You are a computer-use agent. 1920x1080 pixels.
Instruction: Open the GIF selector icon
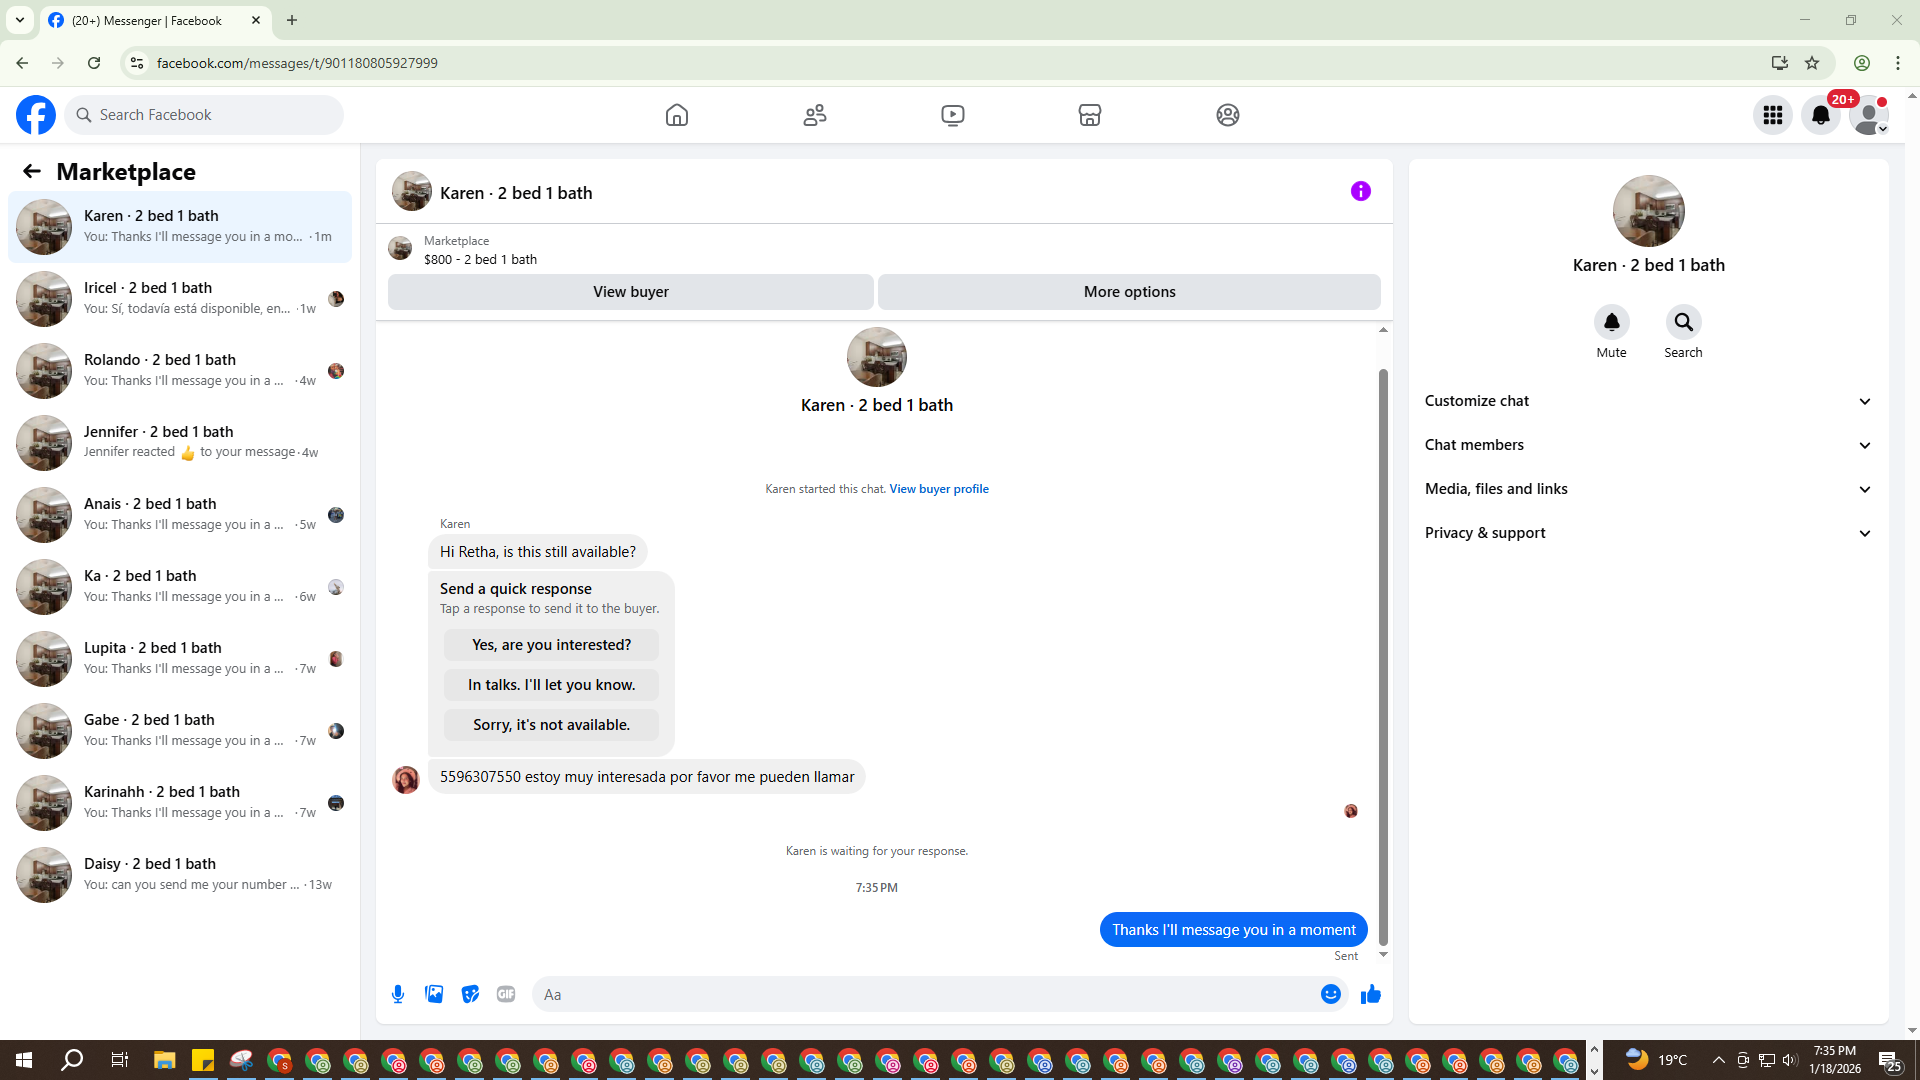point(506,994)
